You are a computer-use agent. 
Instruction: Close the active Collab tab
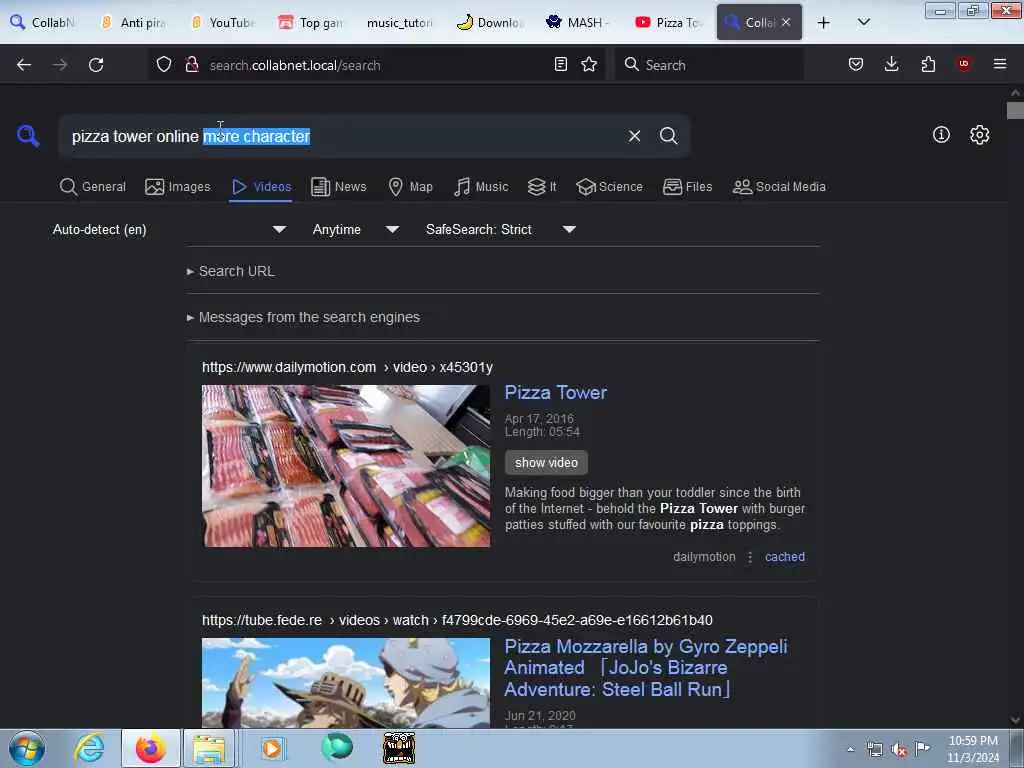tap(786, 22)
